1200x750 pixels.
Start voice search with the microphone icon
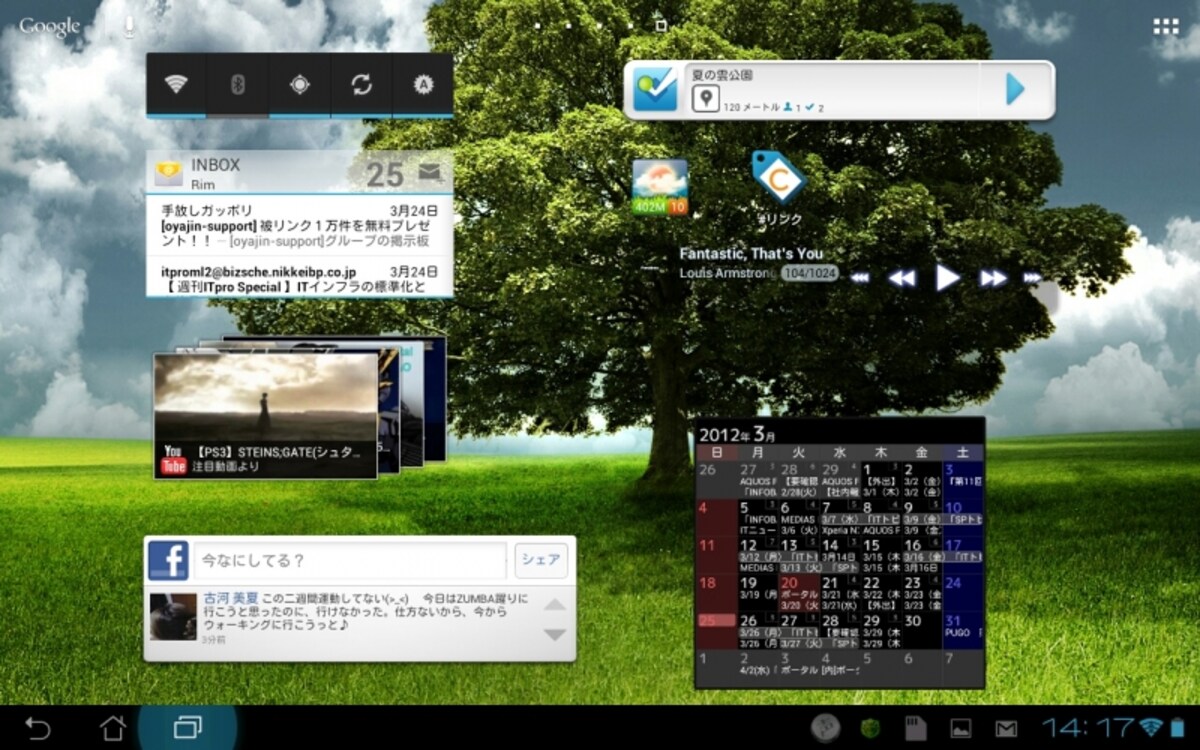(128, 27)
